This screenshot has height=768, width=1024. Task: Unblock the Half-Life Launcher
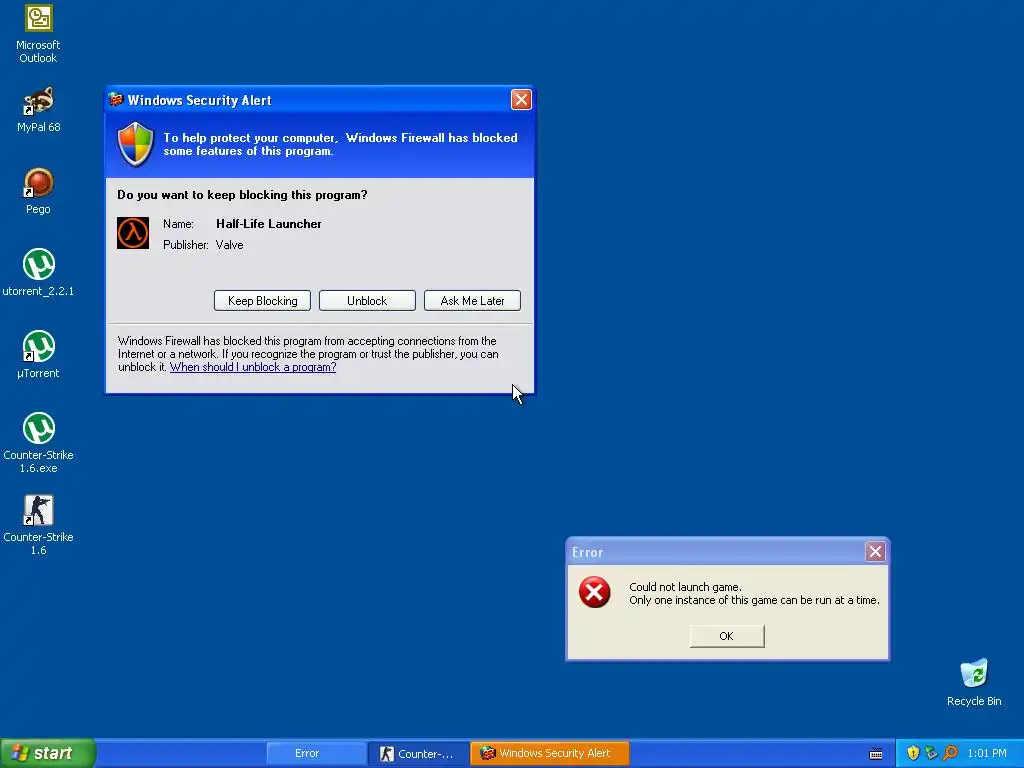(367, 300)
